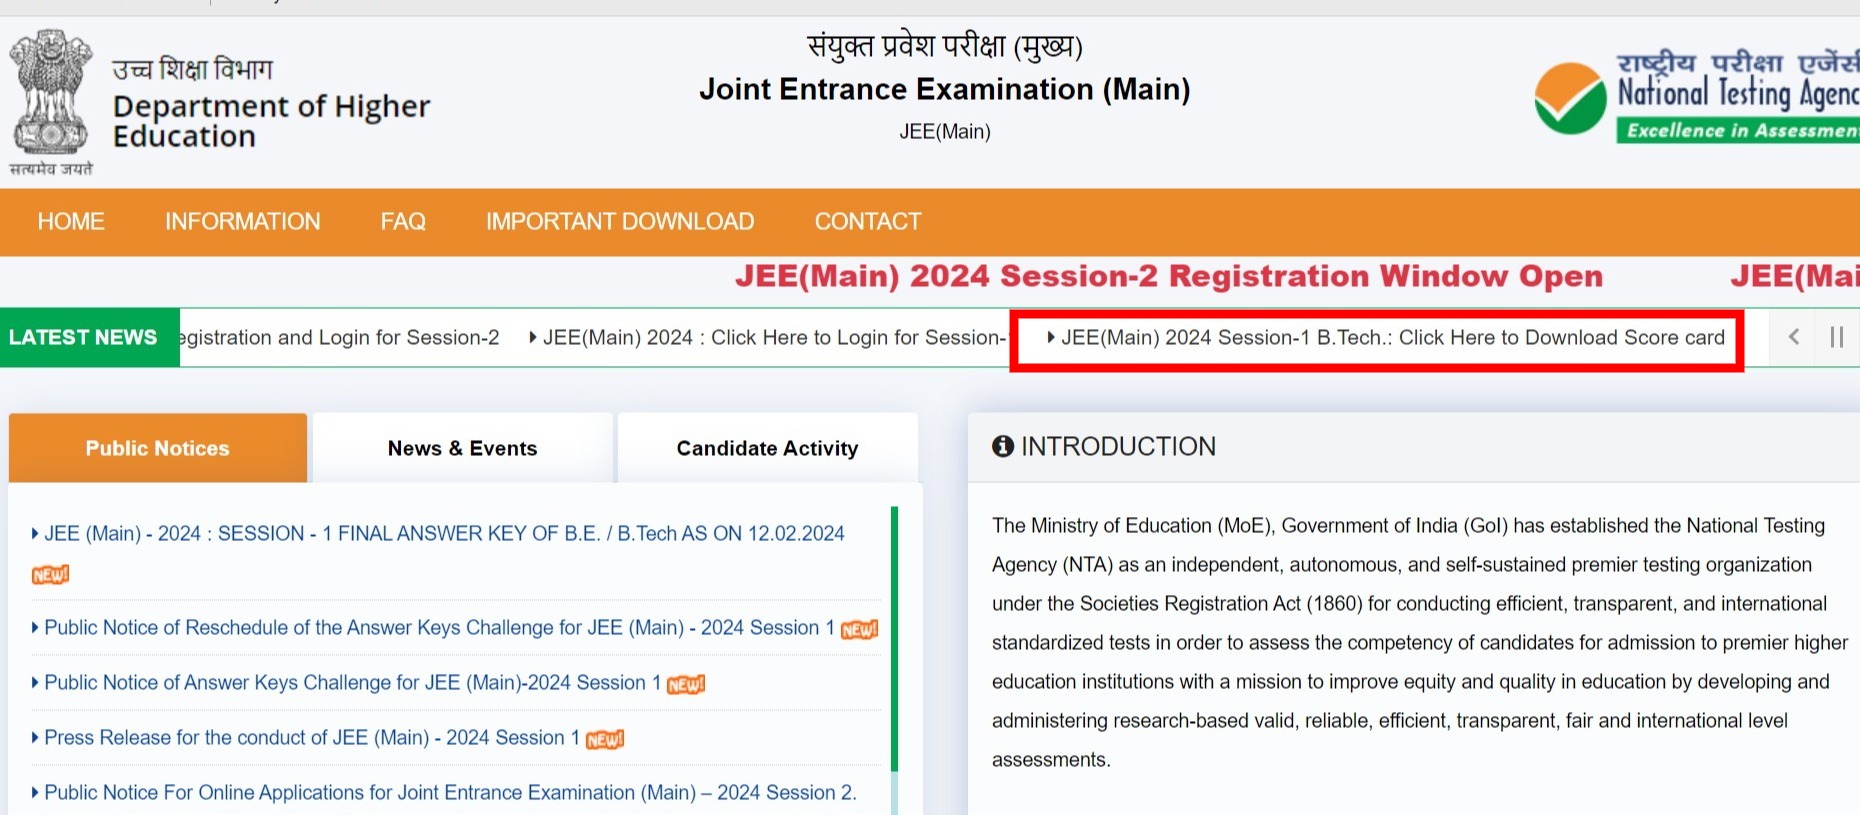Image resolution: width=1860 pixels, height=815 pixels.
Task: Go to the CONTACT page
Action: tap(868, 221)
